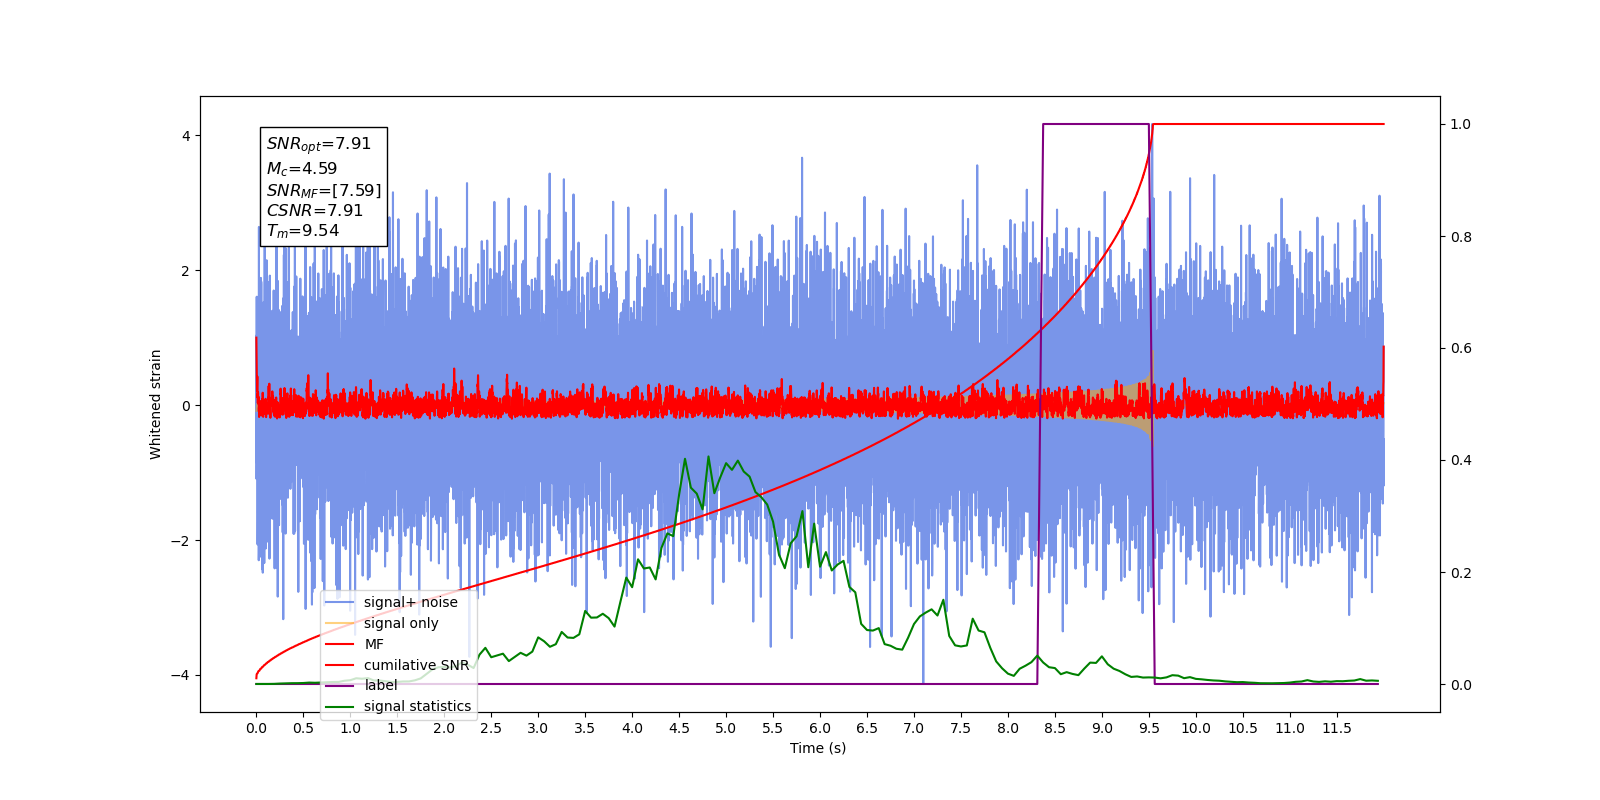Click the x-axis tick label 8.5

(1055, 728)
